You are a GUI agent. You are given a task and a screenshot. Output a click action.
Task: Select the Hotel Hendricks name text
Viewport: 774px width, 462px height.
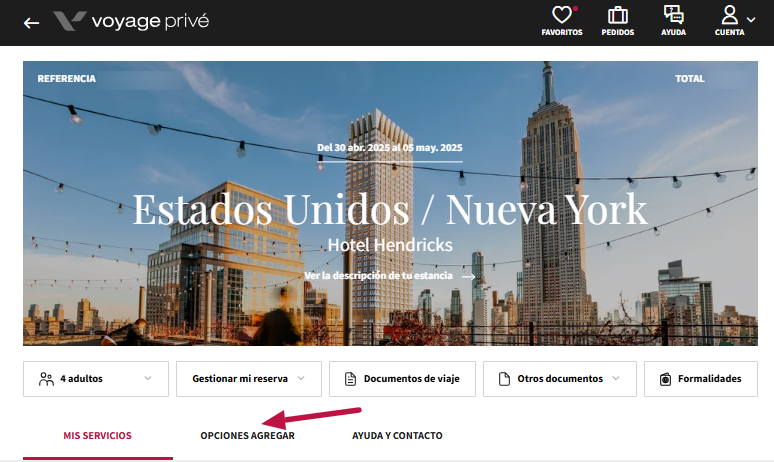pos(390,245)
